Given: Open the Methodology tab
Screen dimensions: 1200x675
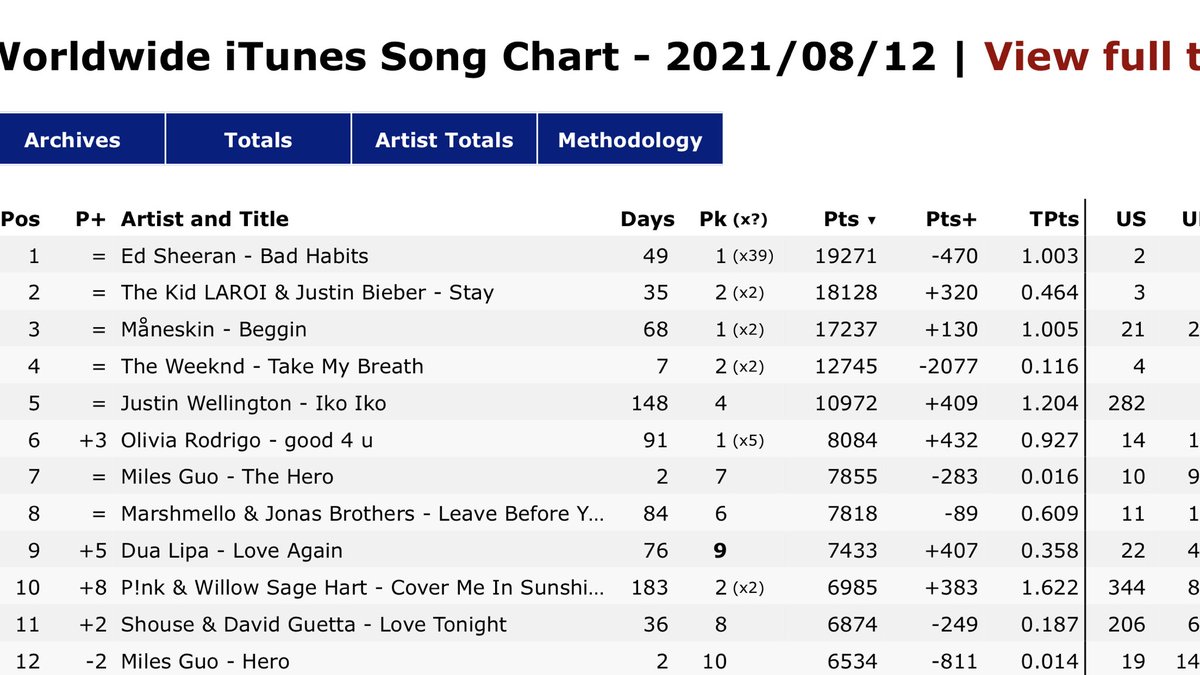Looking at the screenshot, I should tap(630, 140).
